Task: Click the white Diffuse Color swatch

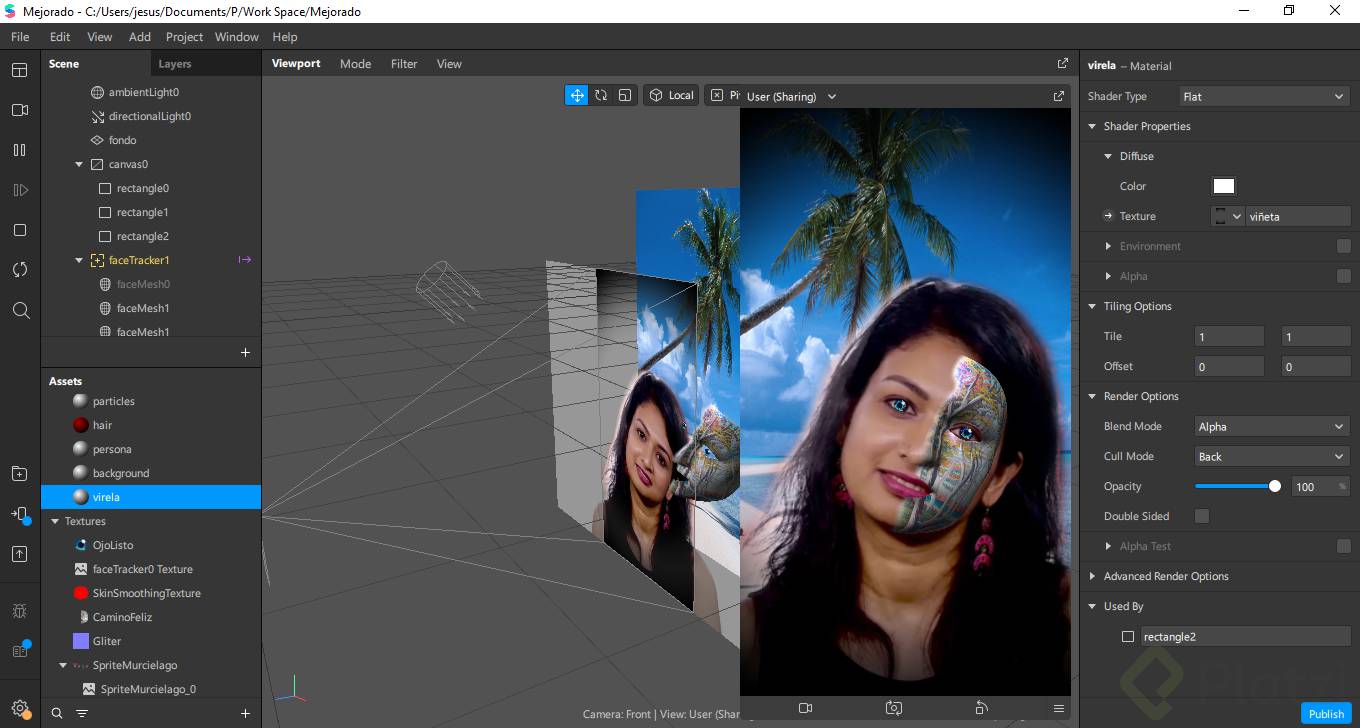Action: tap(1223, 186)
